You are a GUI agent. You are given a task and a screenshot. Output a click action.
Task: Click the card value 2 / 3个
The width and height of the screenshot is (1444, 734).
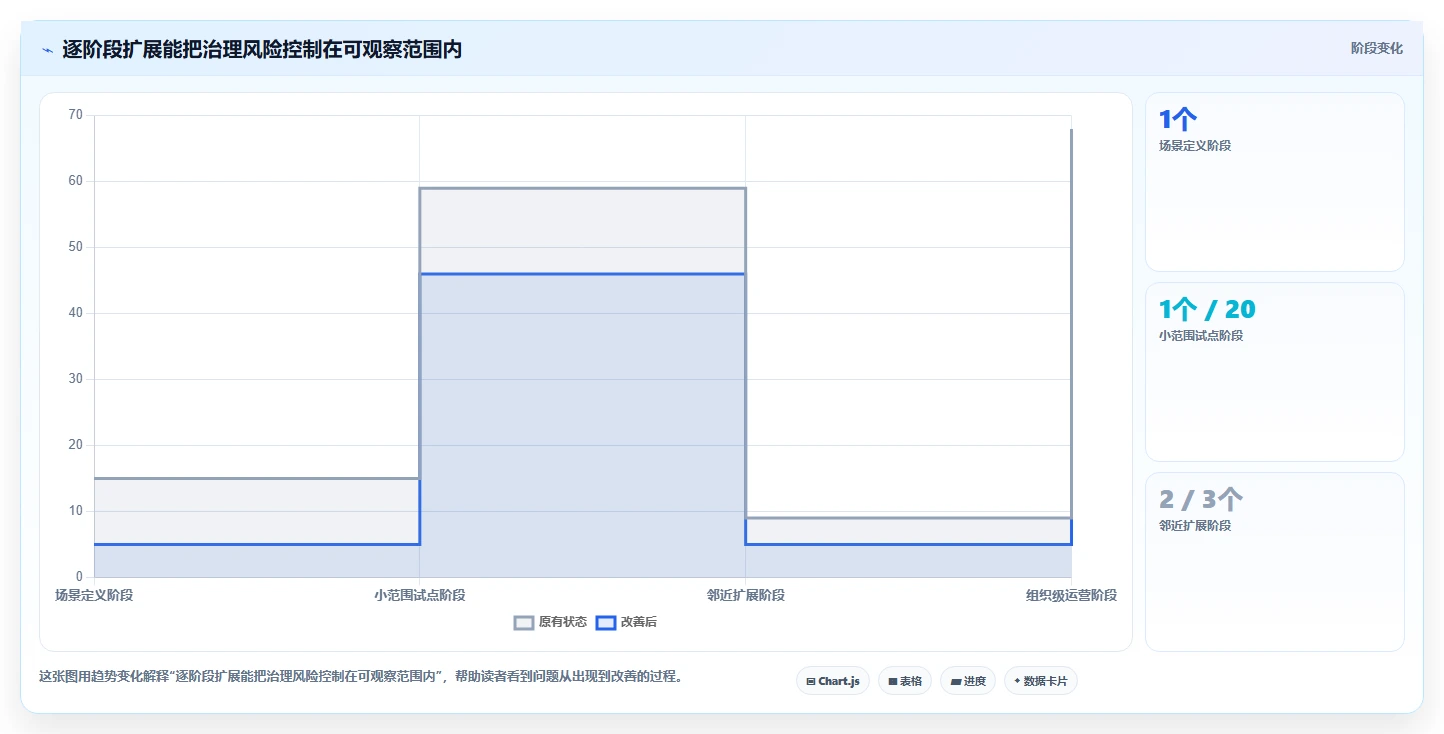pos(1201,500)
